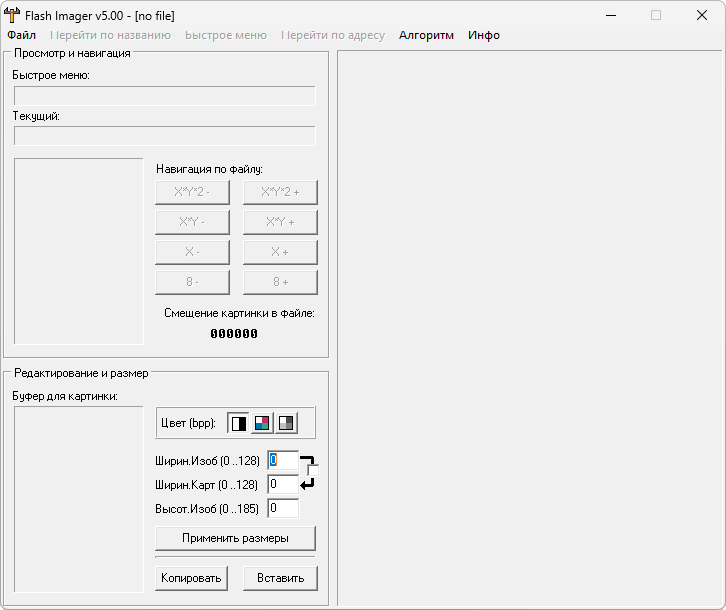726x610 pixels.
Task: Click the Цвет (bpp) label
Action: click(188, 423)
